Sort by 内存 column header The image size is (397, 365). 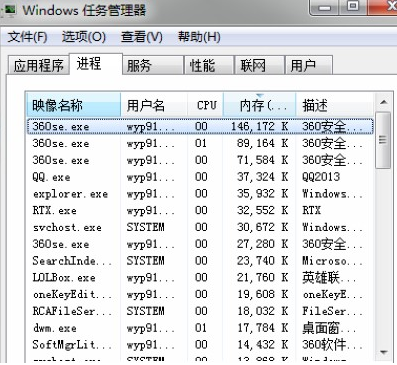pos(259,105)
